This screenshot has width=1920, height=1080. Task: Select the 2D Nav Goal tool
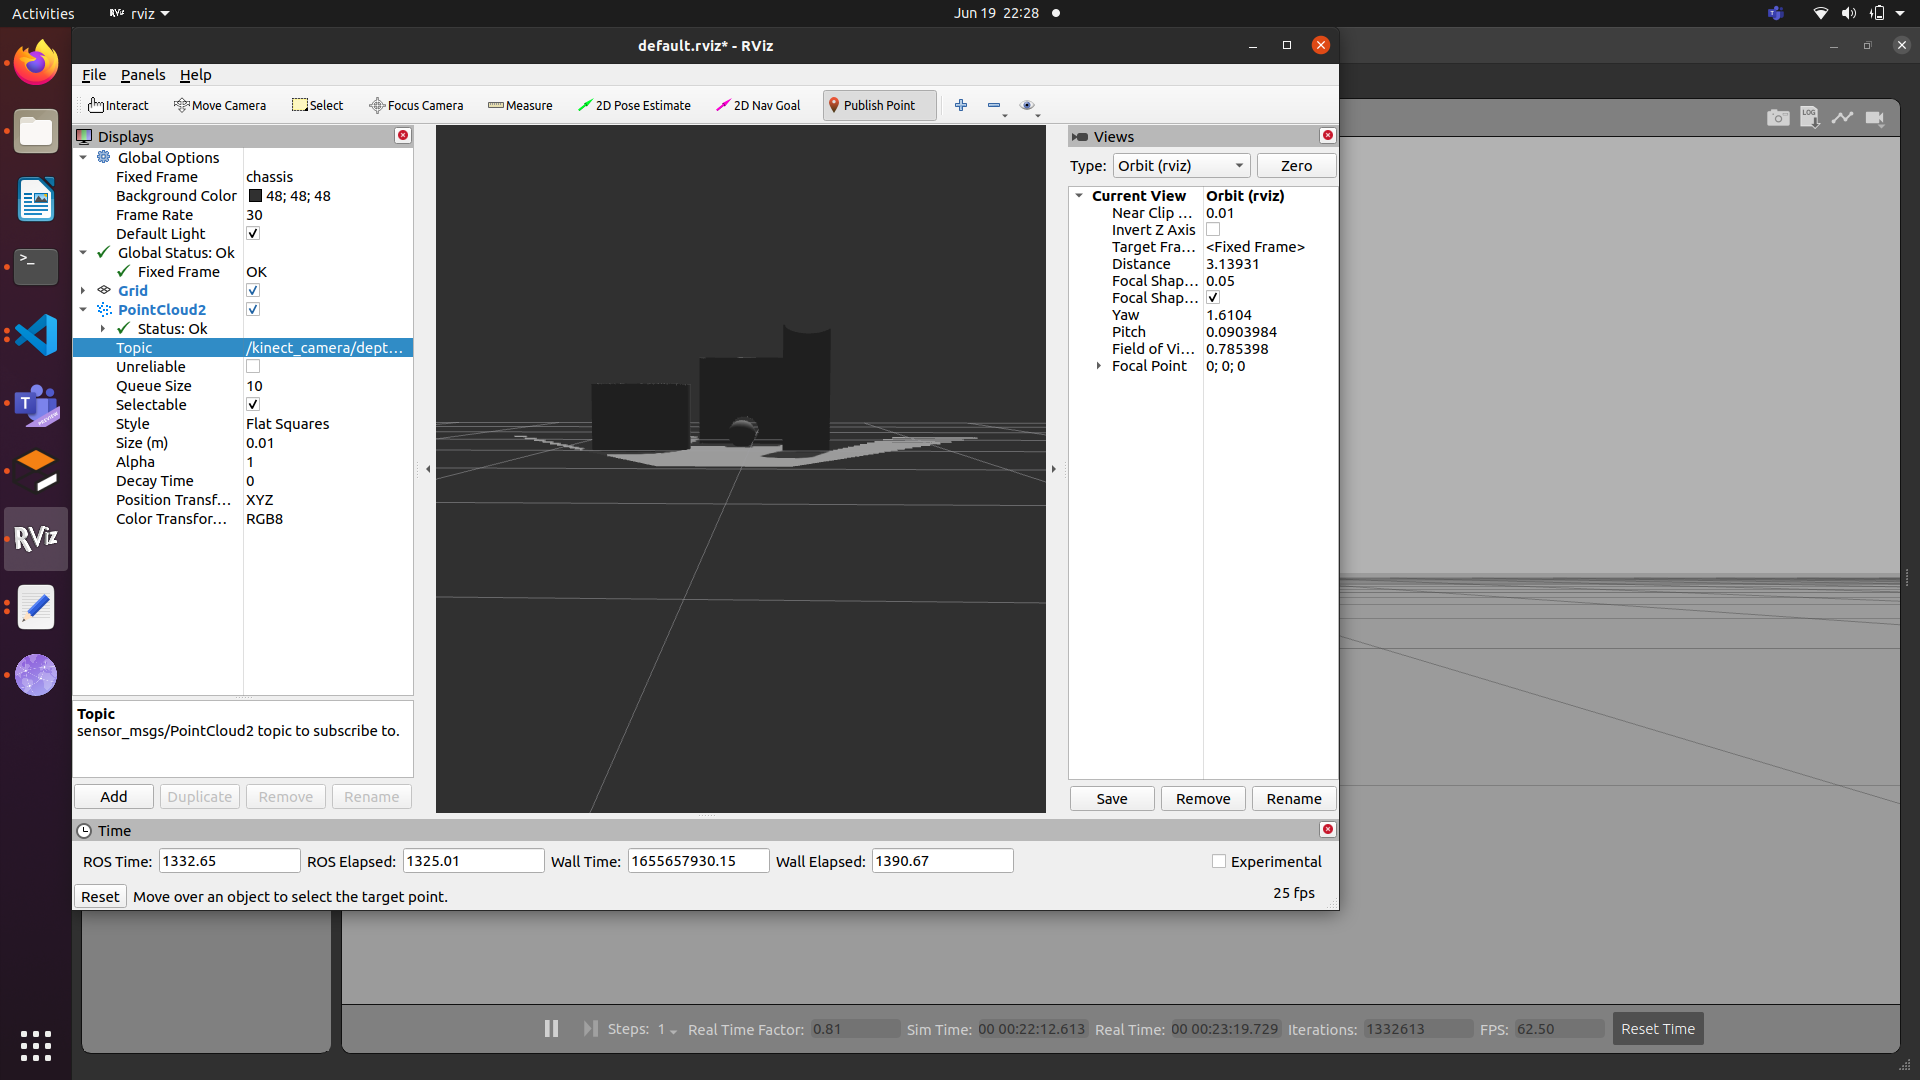(758, 105)
